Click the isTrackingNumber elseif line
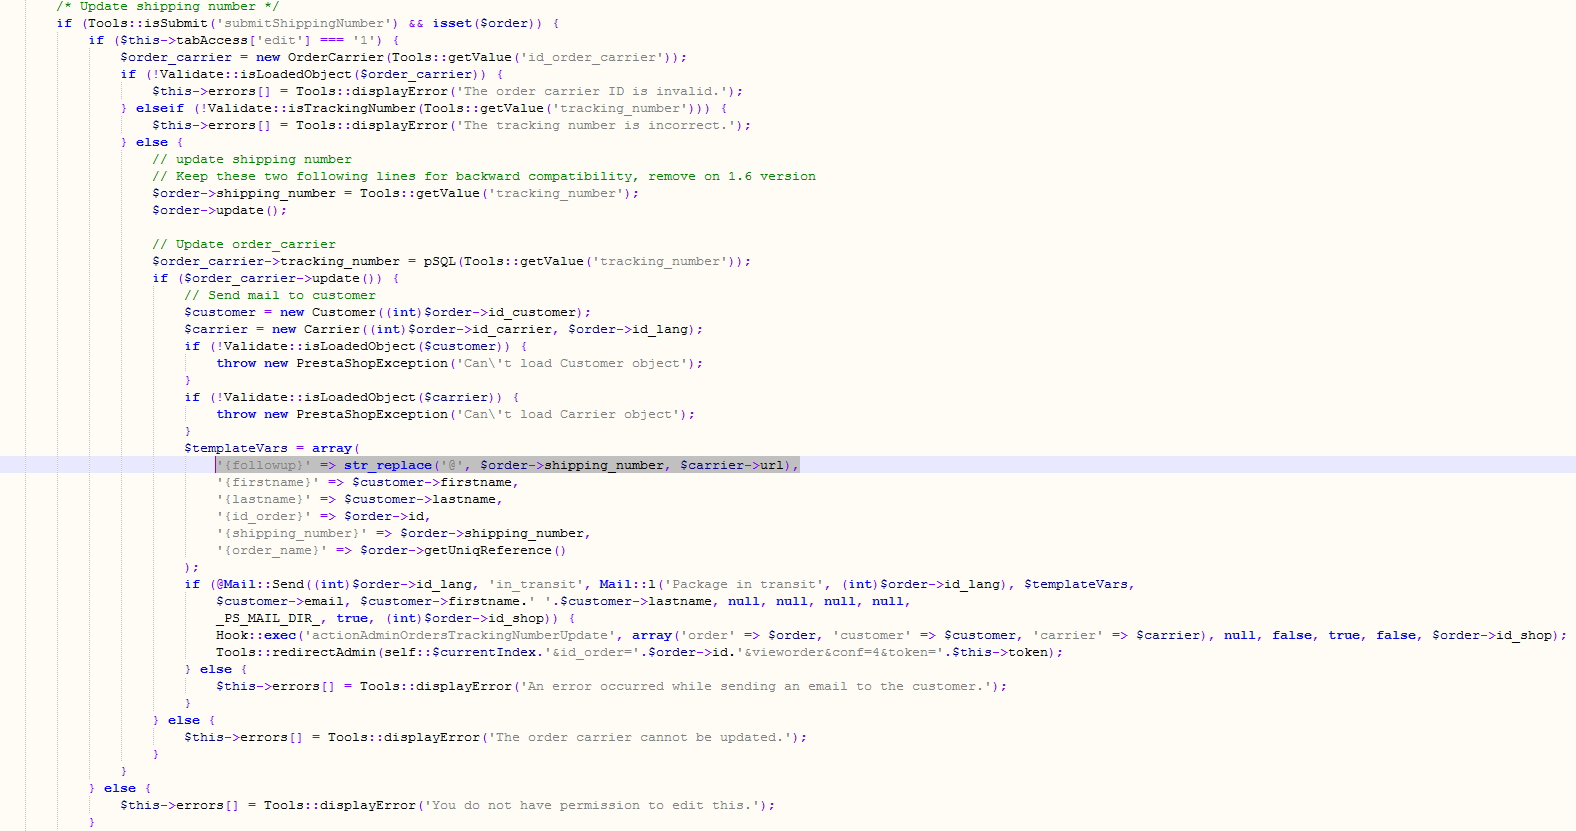Image resolution: width=1576 pixels, height=831 pixels. [x=424, y=108]
